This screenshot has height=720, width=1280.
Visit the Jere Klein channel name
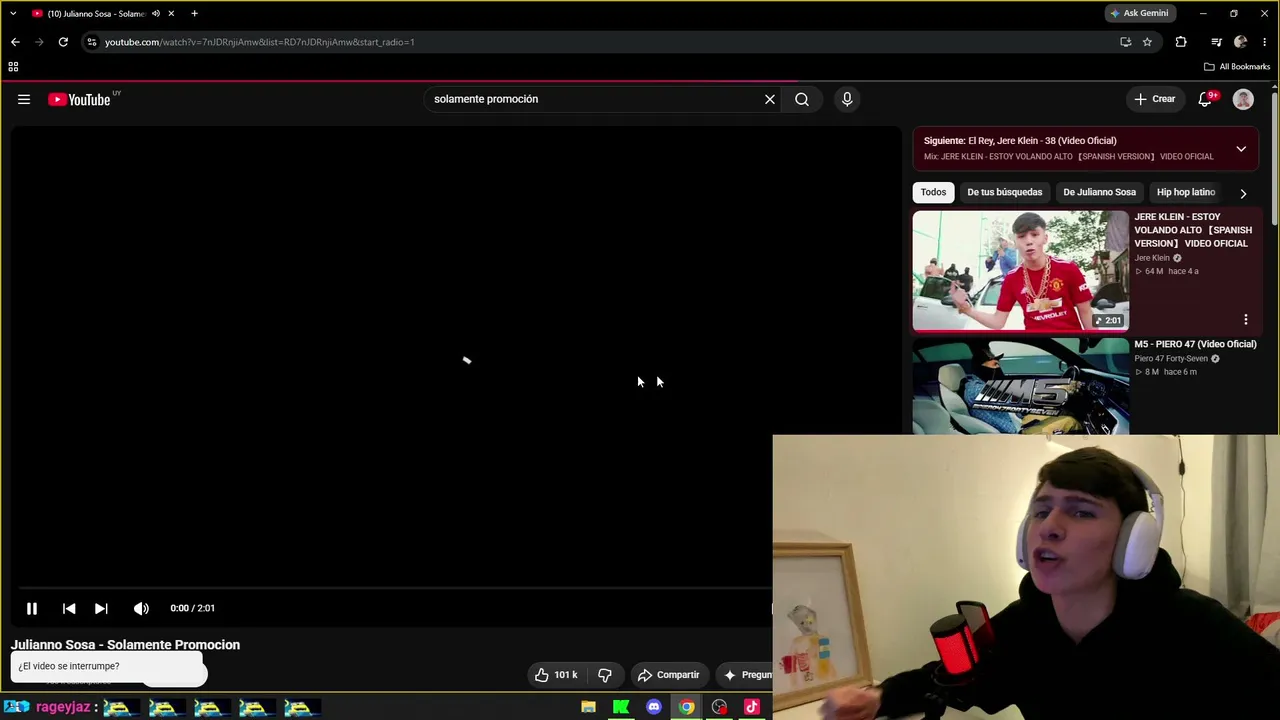(x=1152, y=258)
